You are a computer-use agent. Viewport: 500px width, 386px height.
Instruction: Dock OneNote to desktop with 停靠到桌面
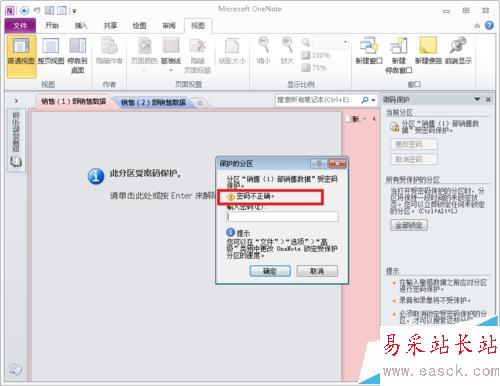77,55
